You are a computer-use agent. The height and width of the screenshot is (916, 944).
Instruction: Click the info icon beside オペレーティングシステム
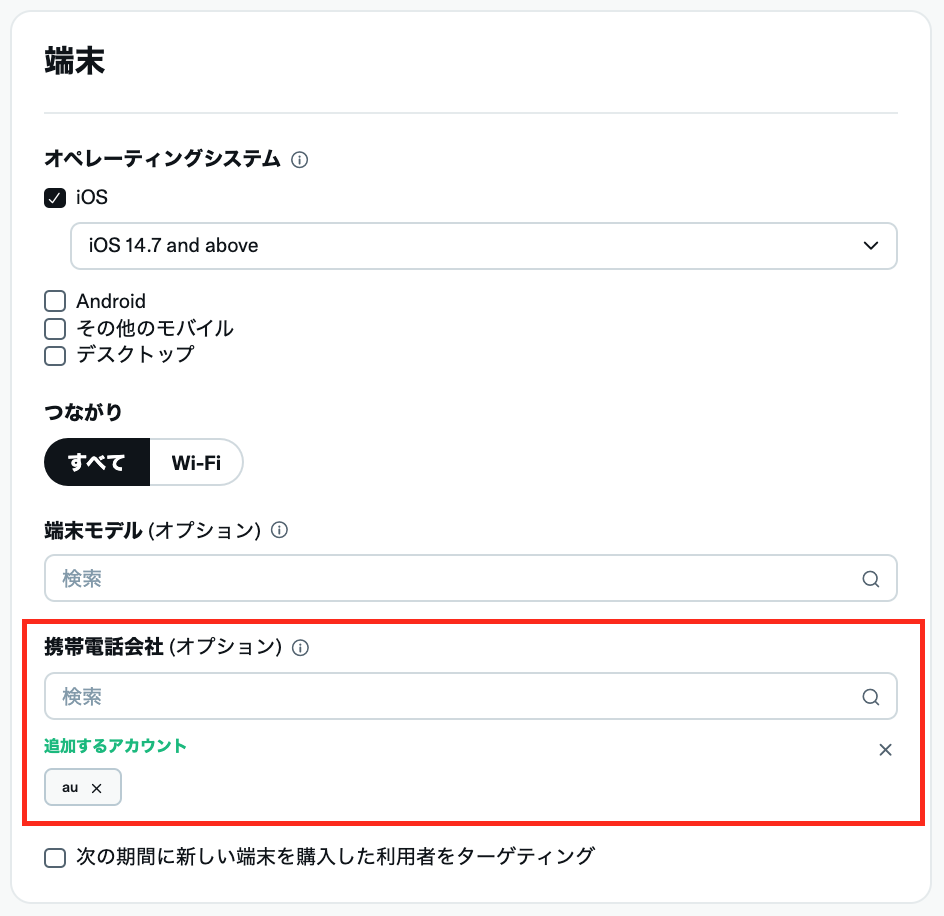click(x=299, y=159)
